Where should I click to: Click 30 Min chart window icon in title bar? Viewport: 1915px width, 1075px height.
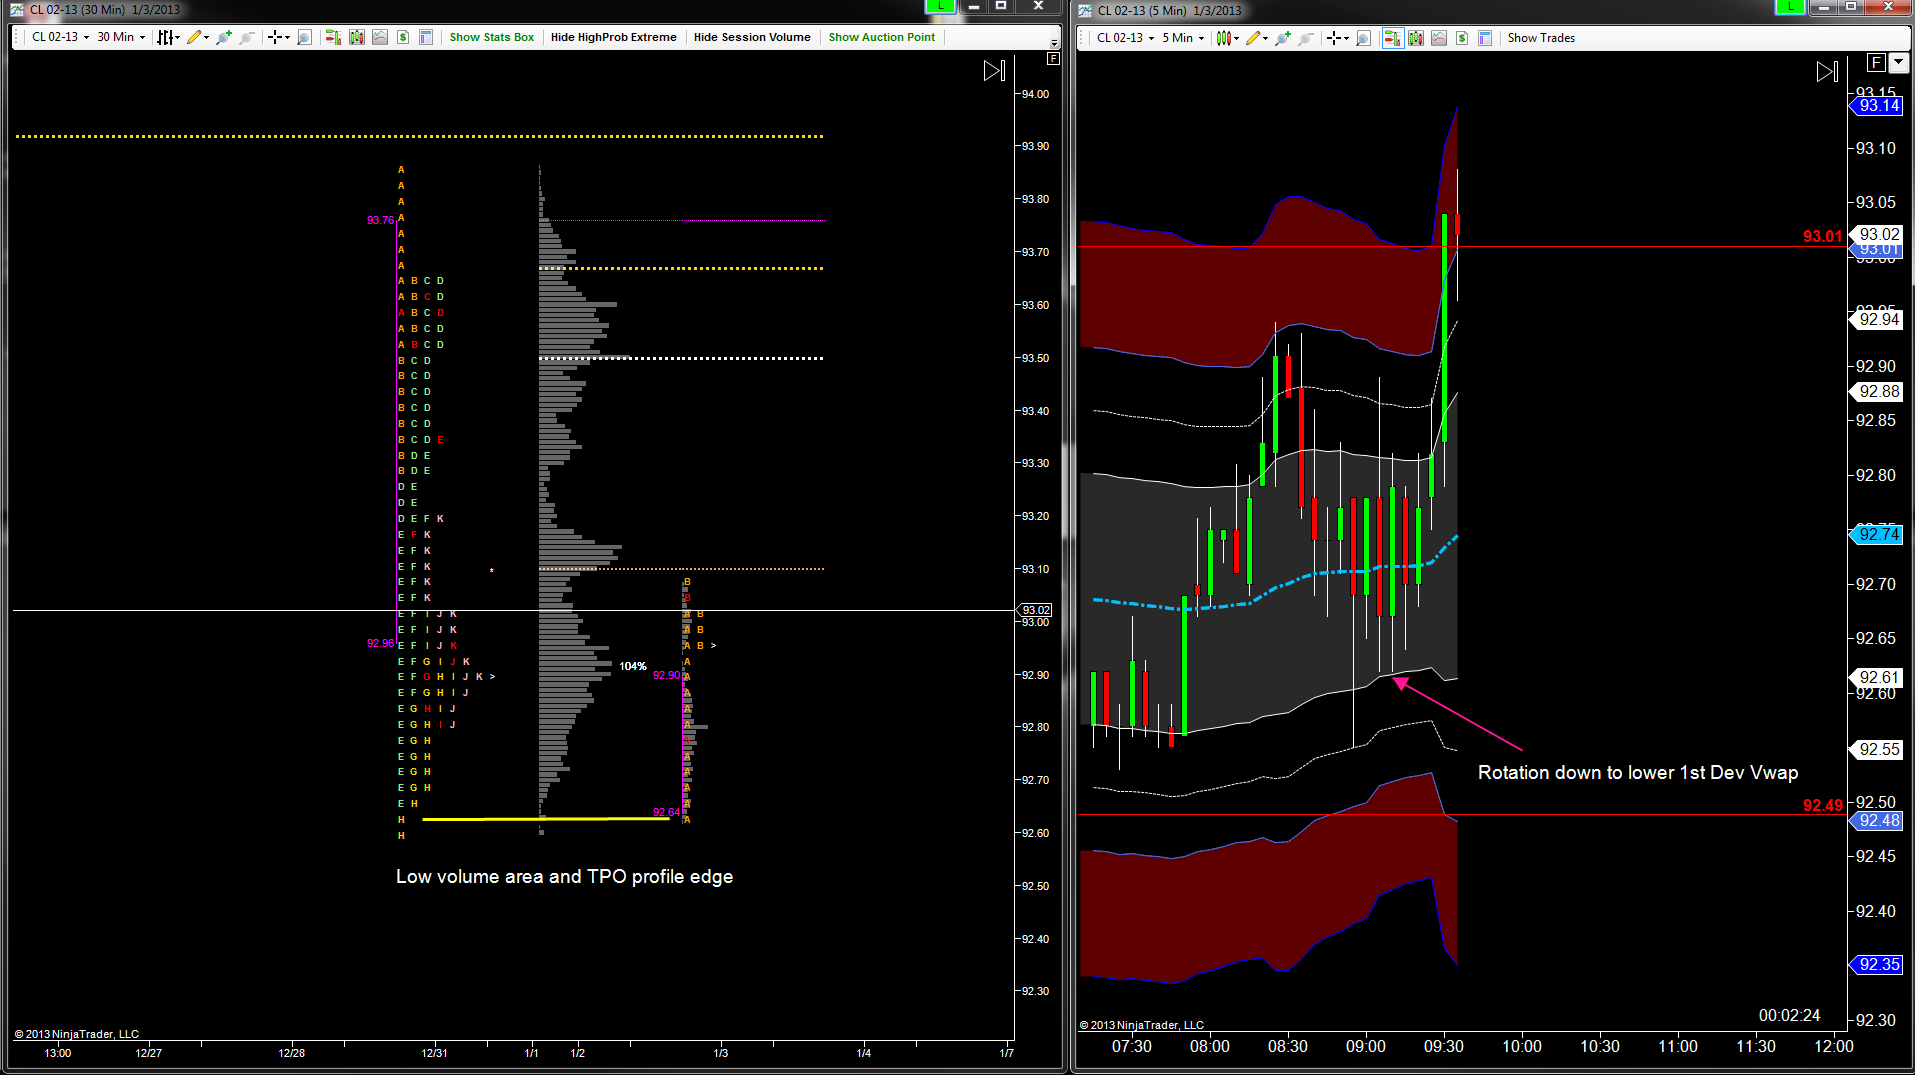17,9
